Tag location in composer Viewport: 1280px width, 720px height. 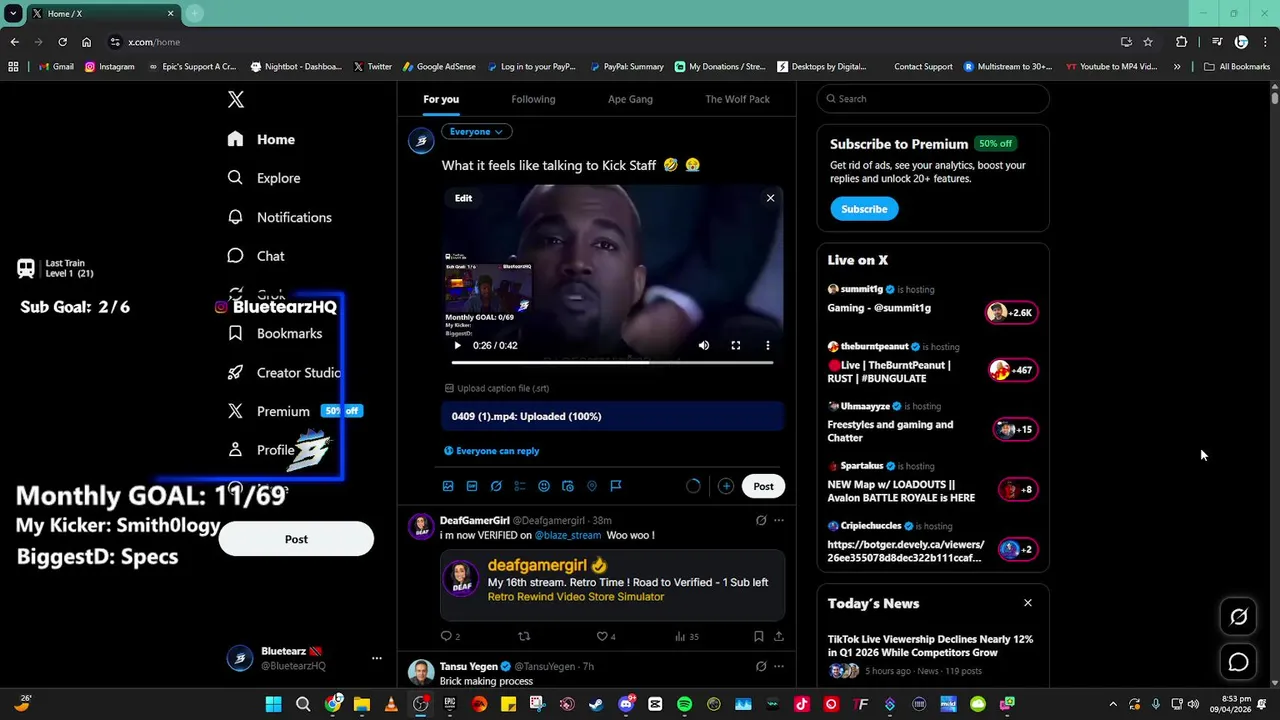pos(592,486)
